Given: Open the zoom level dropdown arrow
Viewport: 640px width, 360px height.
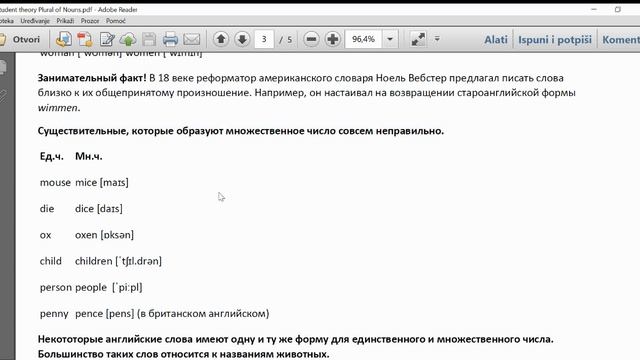Looking at the screenshot, I should click(390, 39).
